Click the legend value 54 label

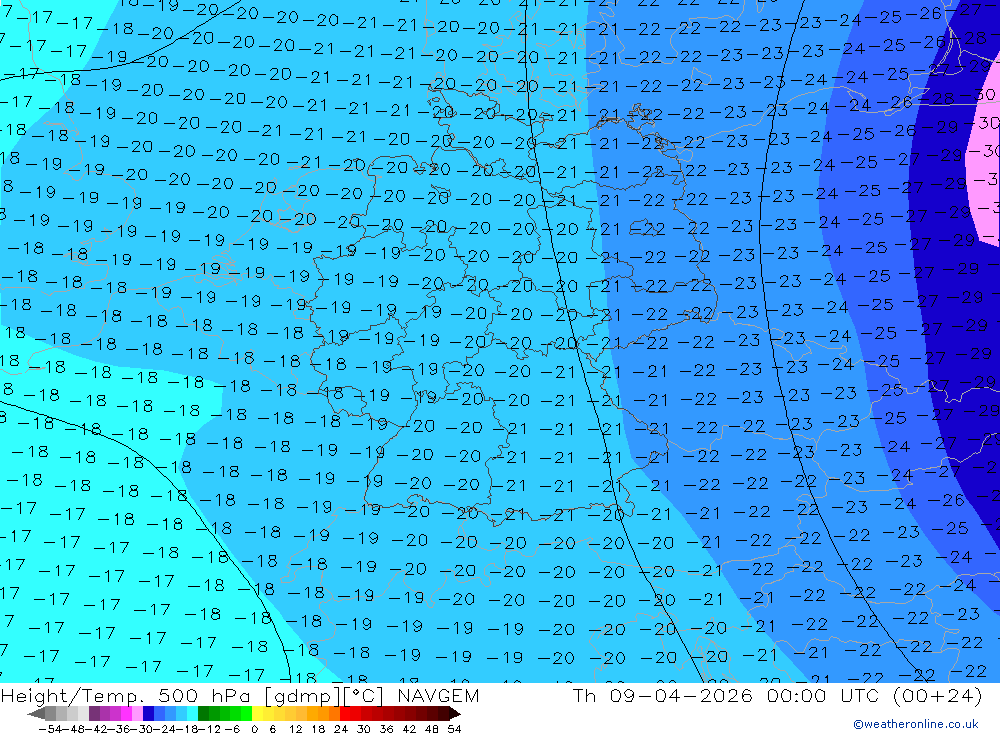[454, 729]
